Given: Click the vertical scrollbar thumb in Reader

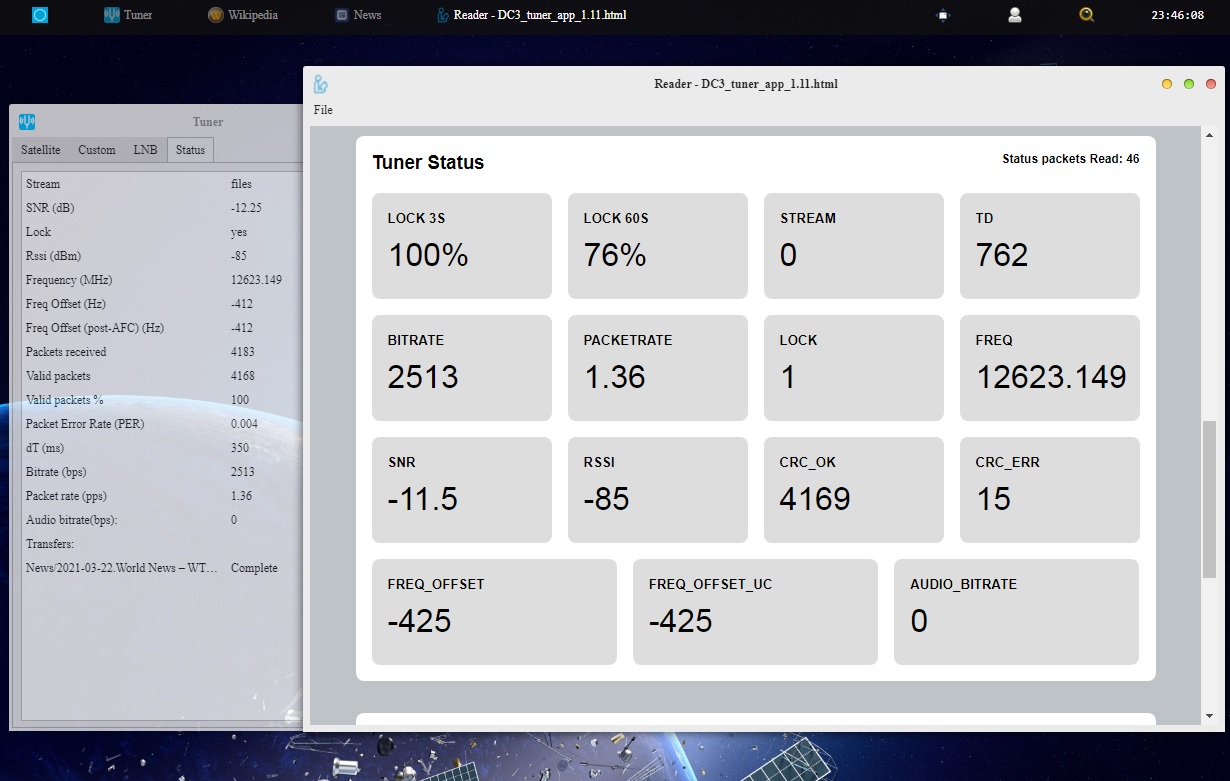Looking at the screenshot, I should coord(1209,499).
